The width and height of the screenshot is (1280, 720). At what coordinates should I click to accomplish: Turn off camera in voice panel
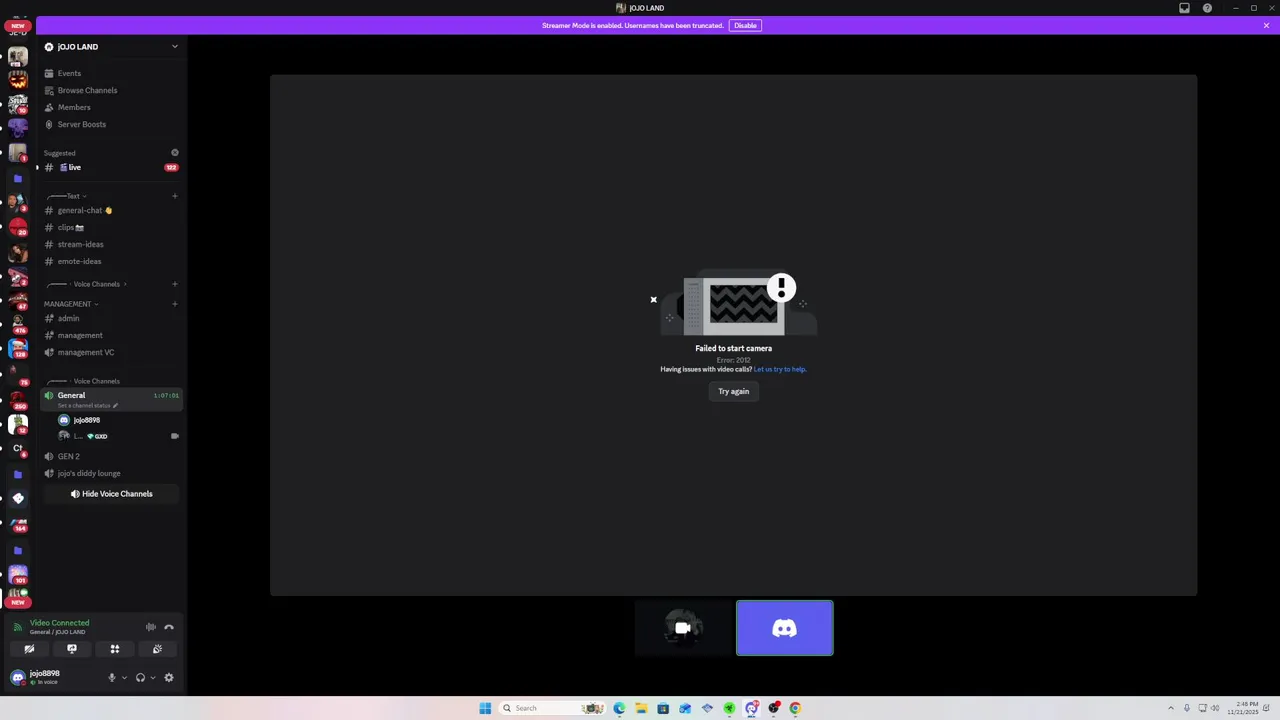[x=29, y=649]
